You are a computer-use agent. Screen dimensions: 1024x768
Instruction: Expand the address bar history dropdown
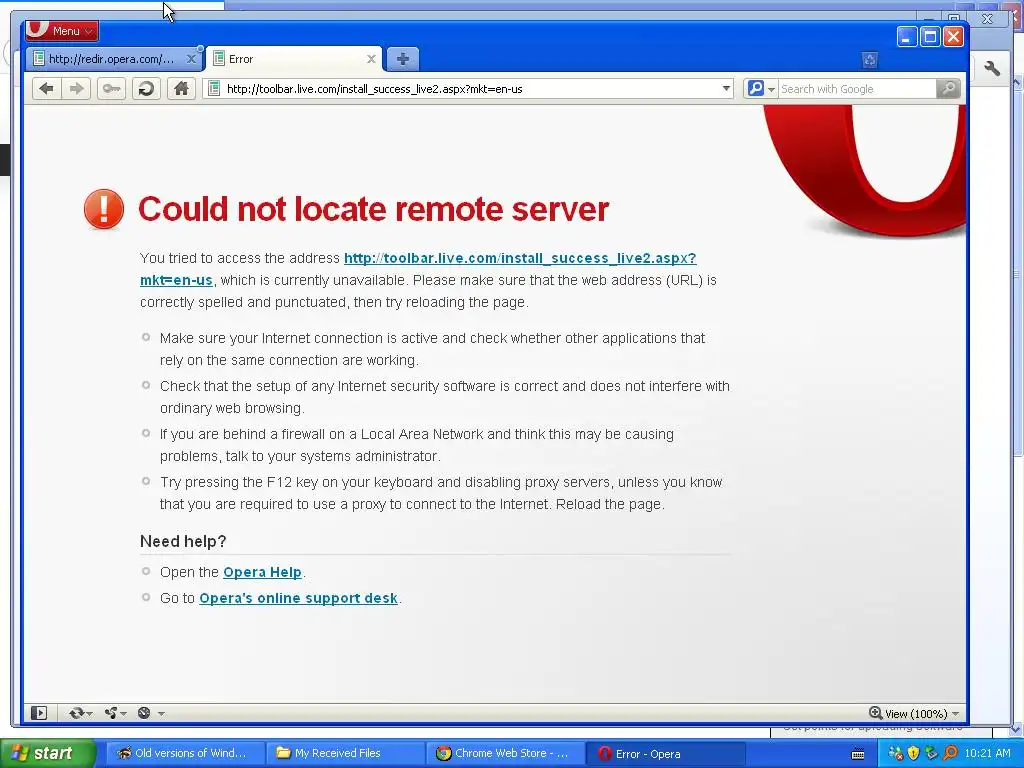click(726, 88)
